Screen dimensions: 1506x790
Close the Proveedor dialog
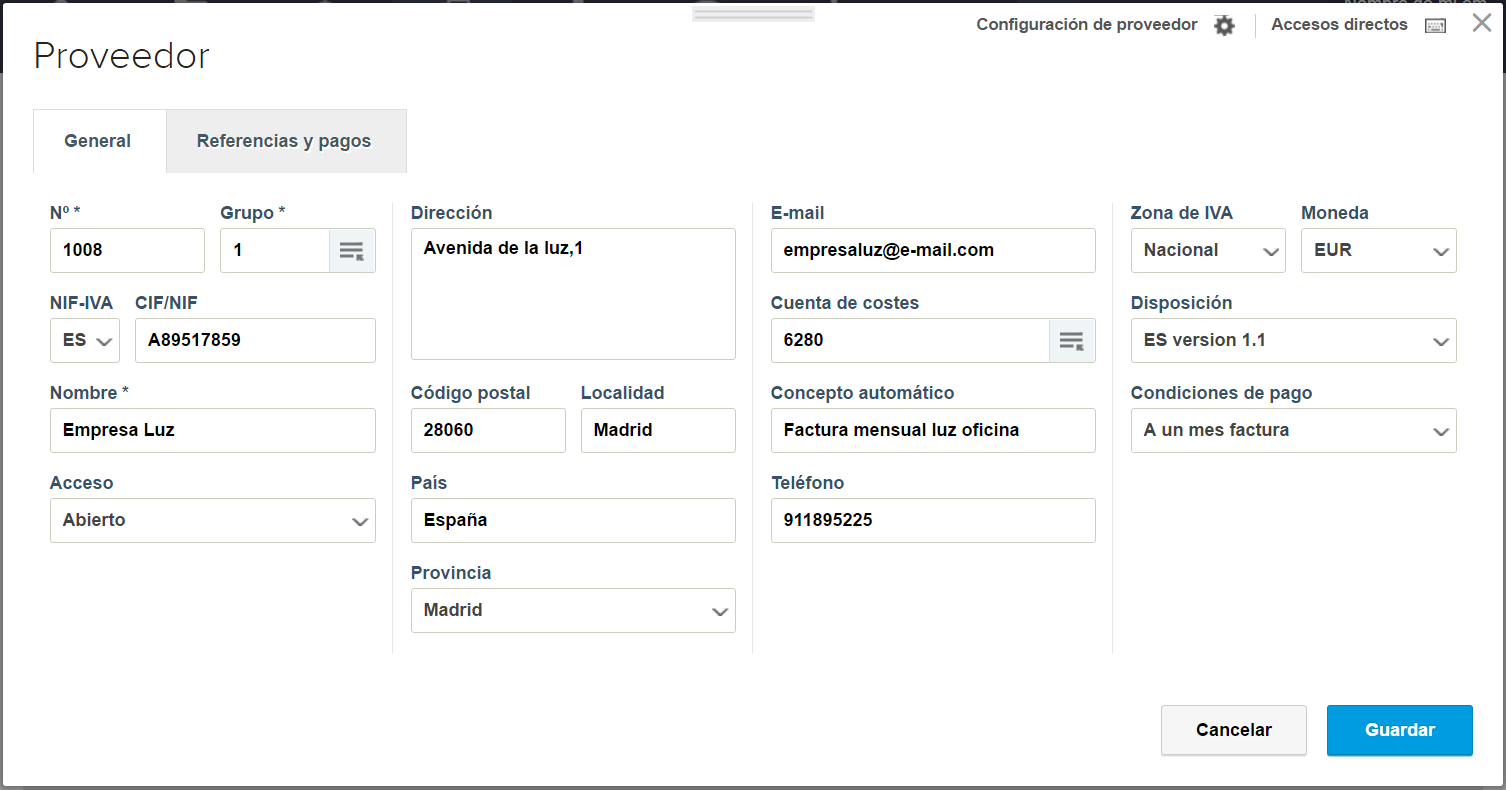click(x=1482, y=23)
